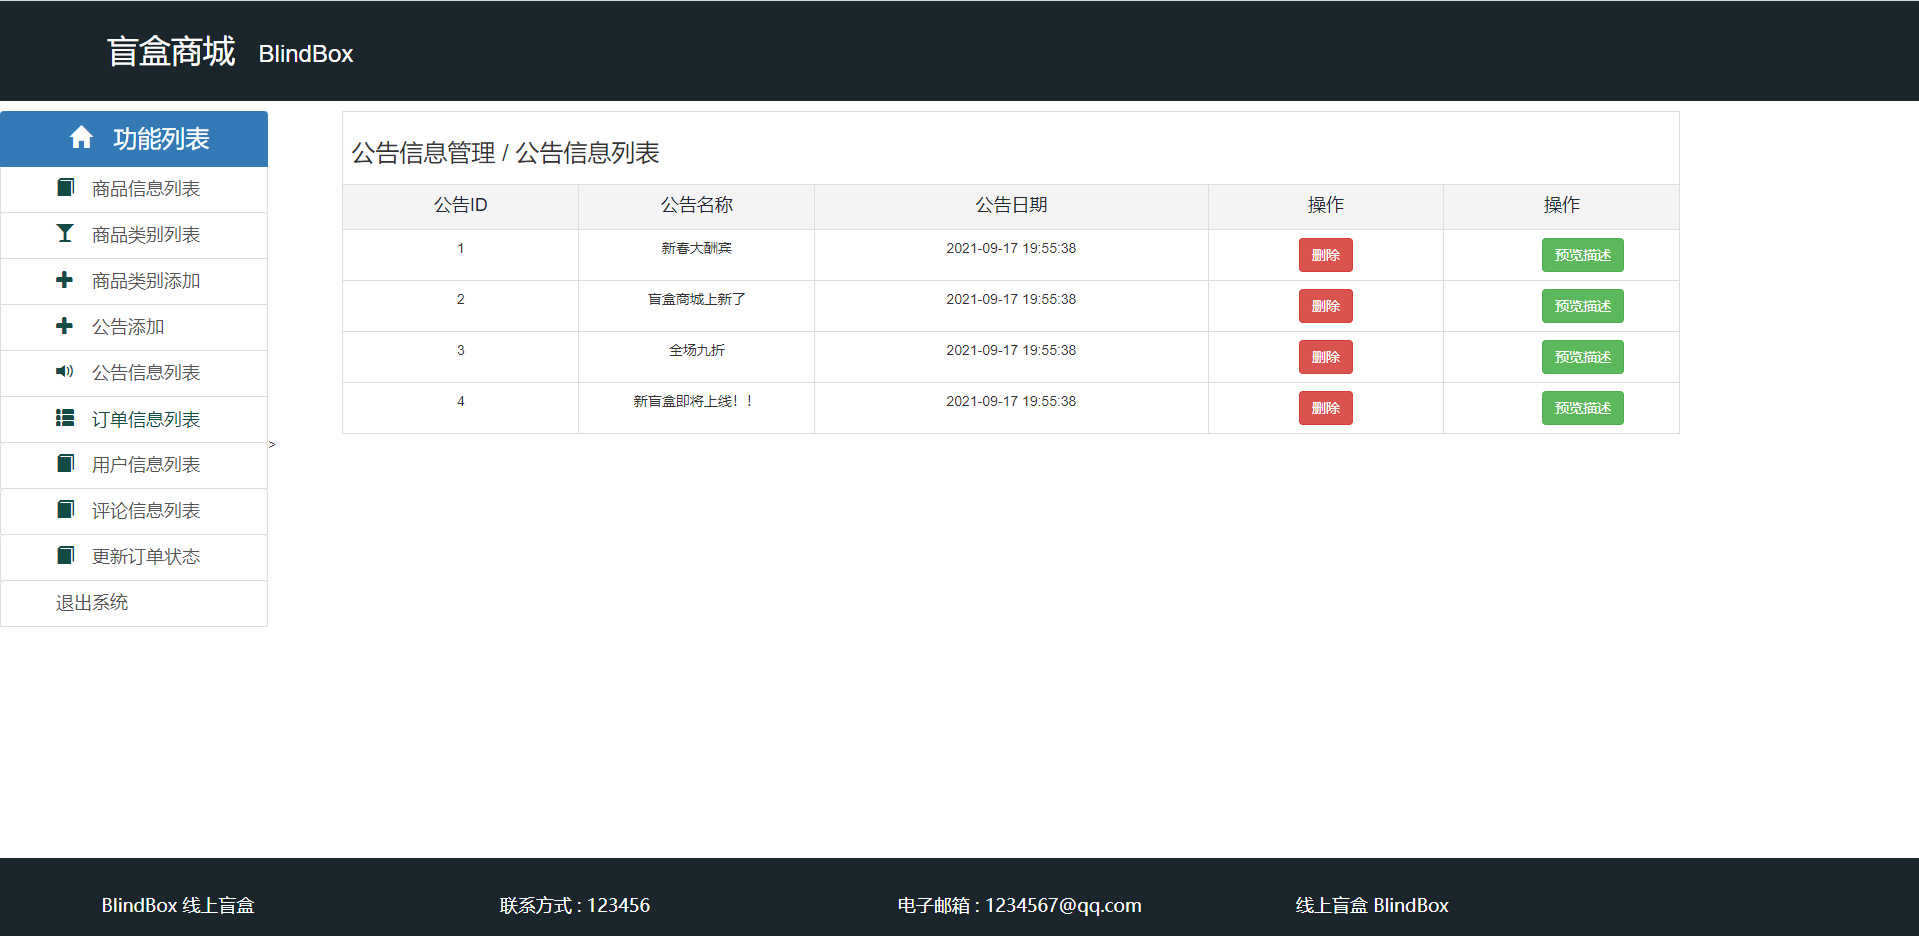Open the 评论信息列表 sidebar item
This screenshot has width=1919, height=936.
134,511
